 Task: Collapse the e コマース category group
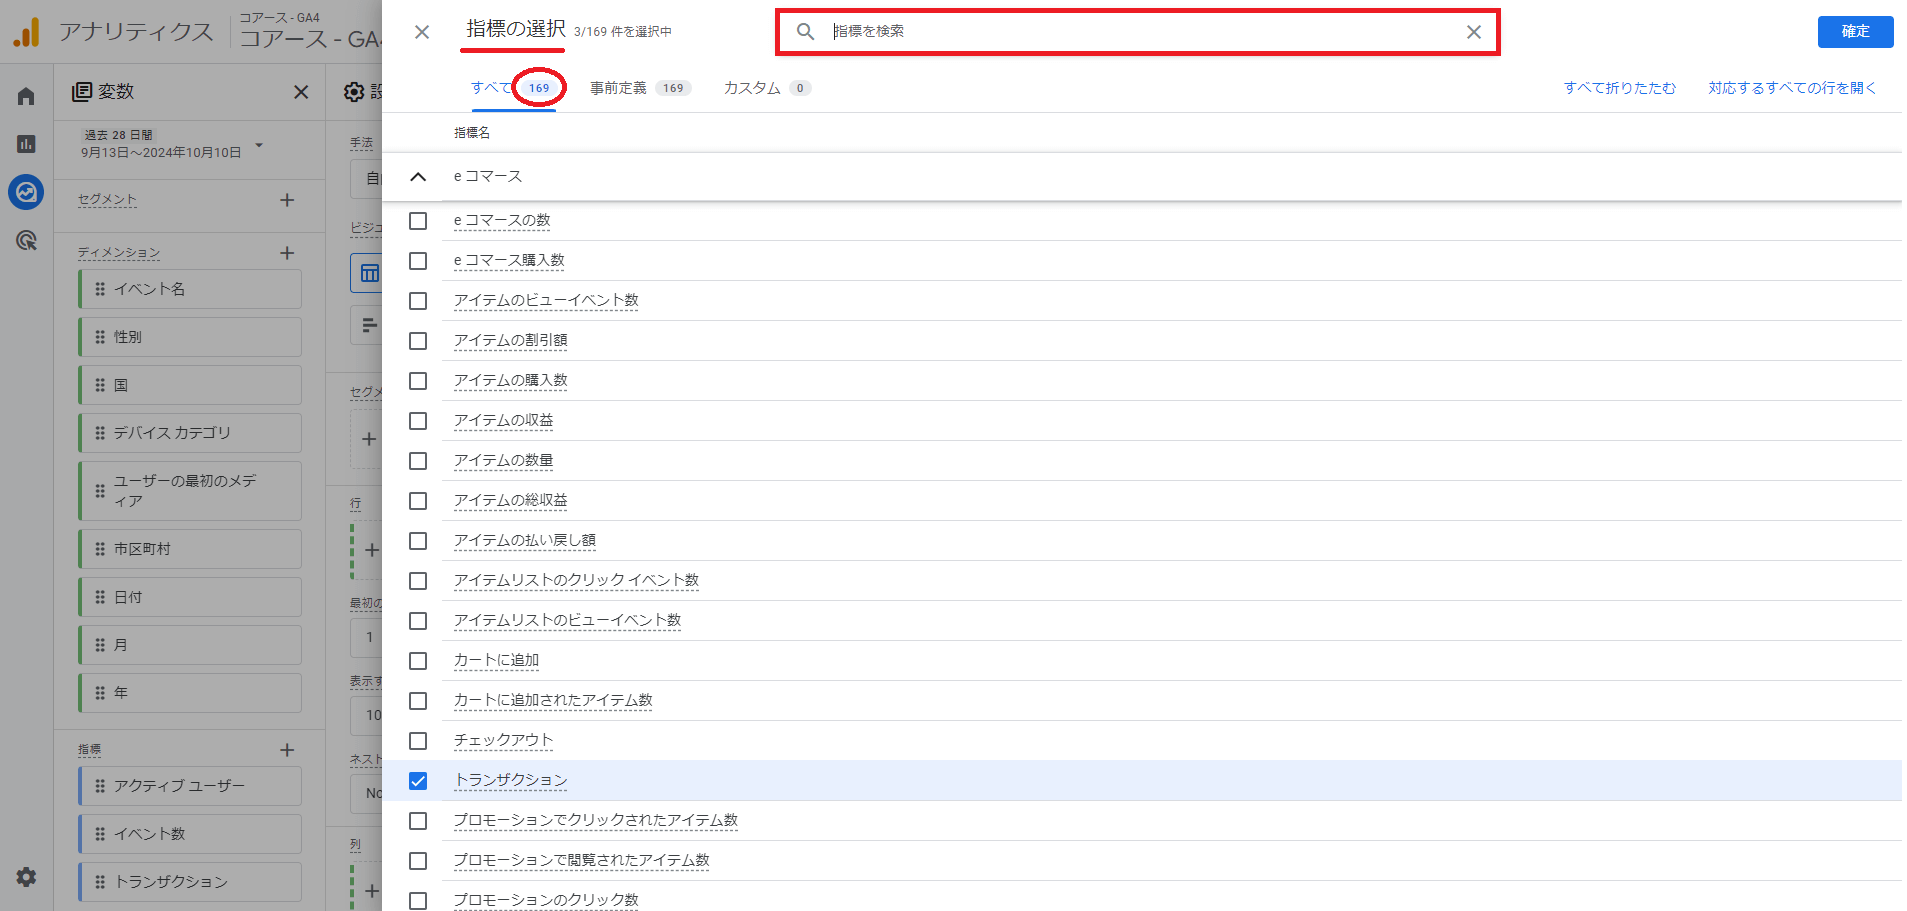(418, 177)
